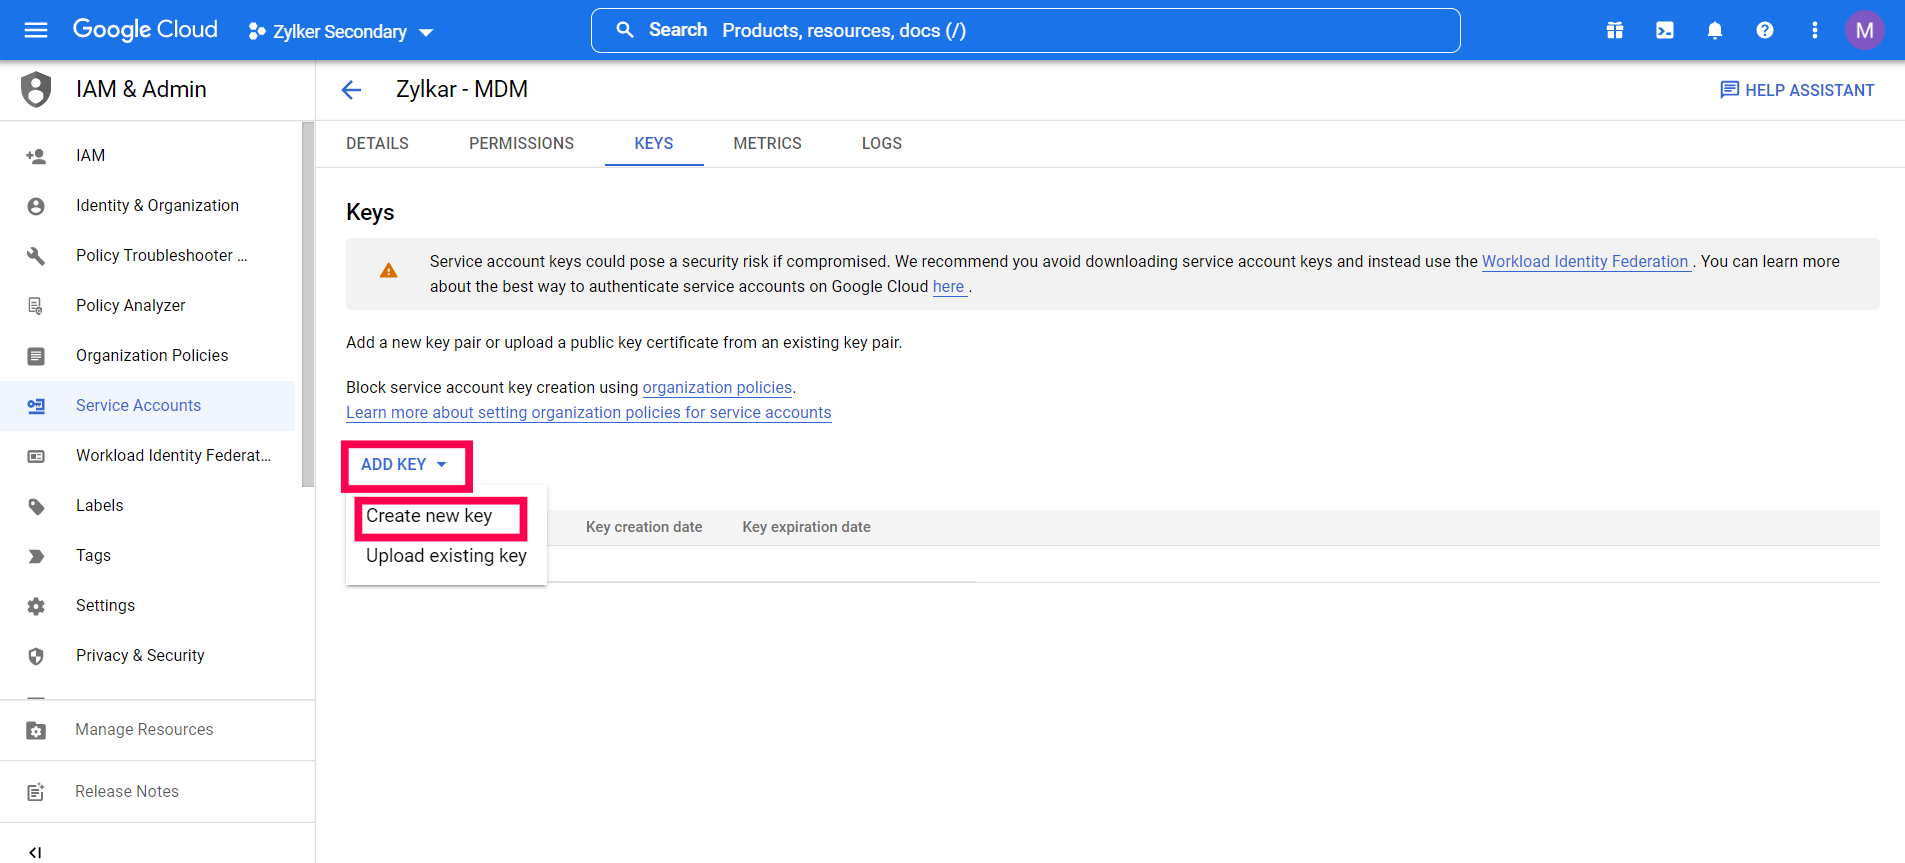Open Release Notes
The image size is (1905, 863).
(157, 792)
